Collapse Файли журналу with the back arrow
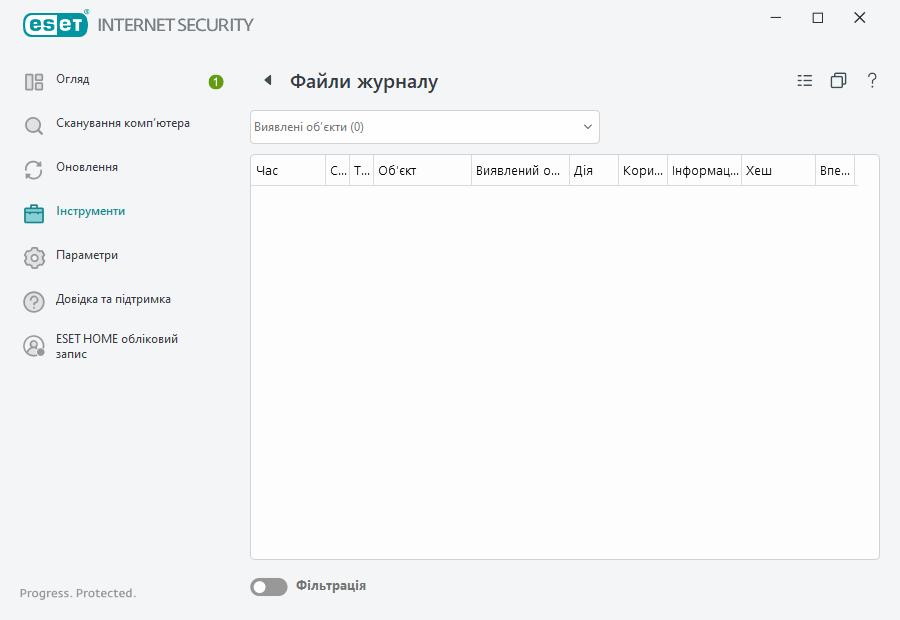This screenshot has width=900, height=620. tap(267, 80)
